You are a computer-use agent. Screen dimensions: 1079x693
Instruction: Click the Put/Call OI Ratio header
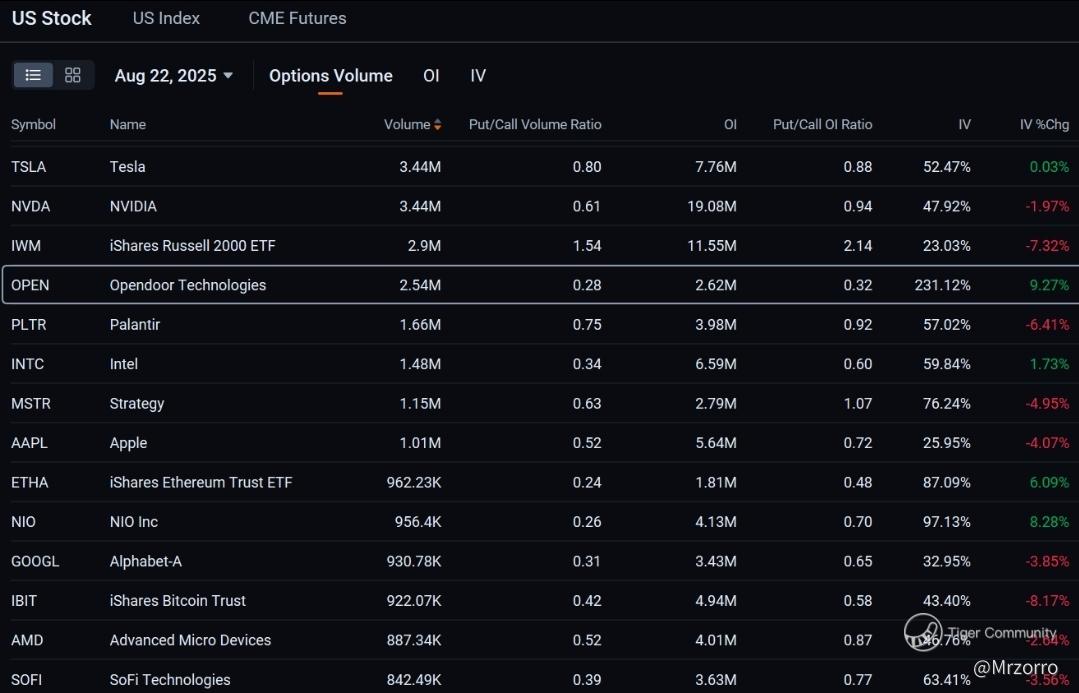(x=822, y=125)
